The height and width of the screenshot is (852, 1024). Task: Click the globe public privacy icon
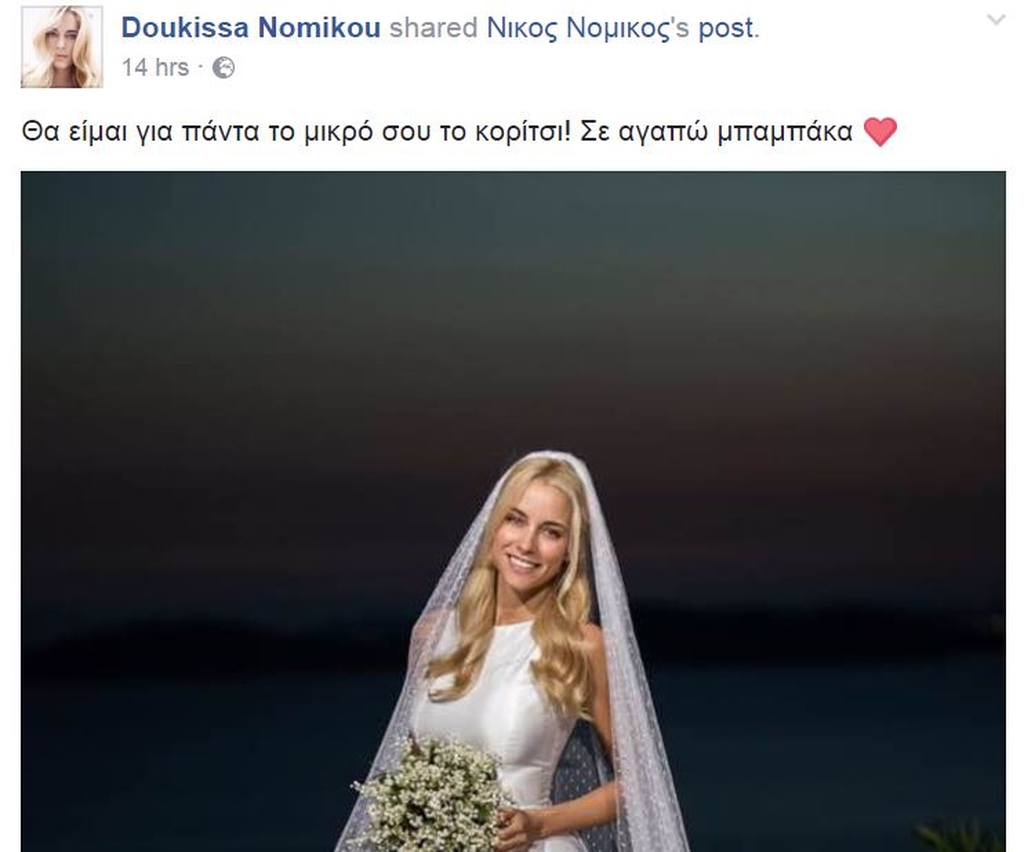[x=223, y=68]
